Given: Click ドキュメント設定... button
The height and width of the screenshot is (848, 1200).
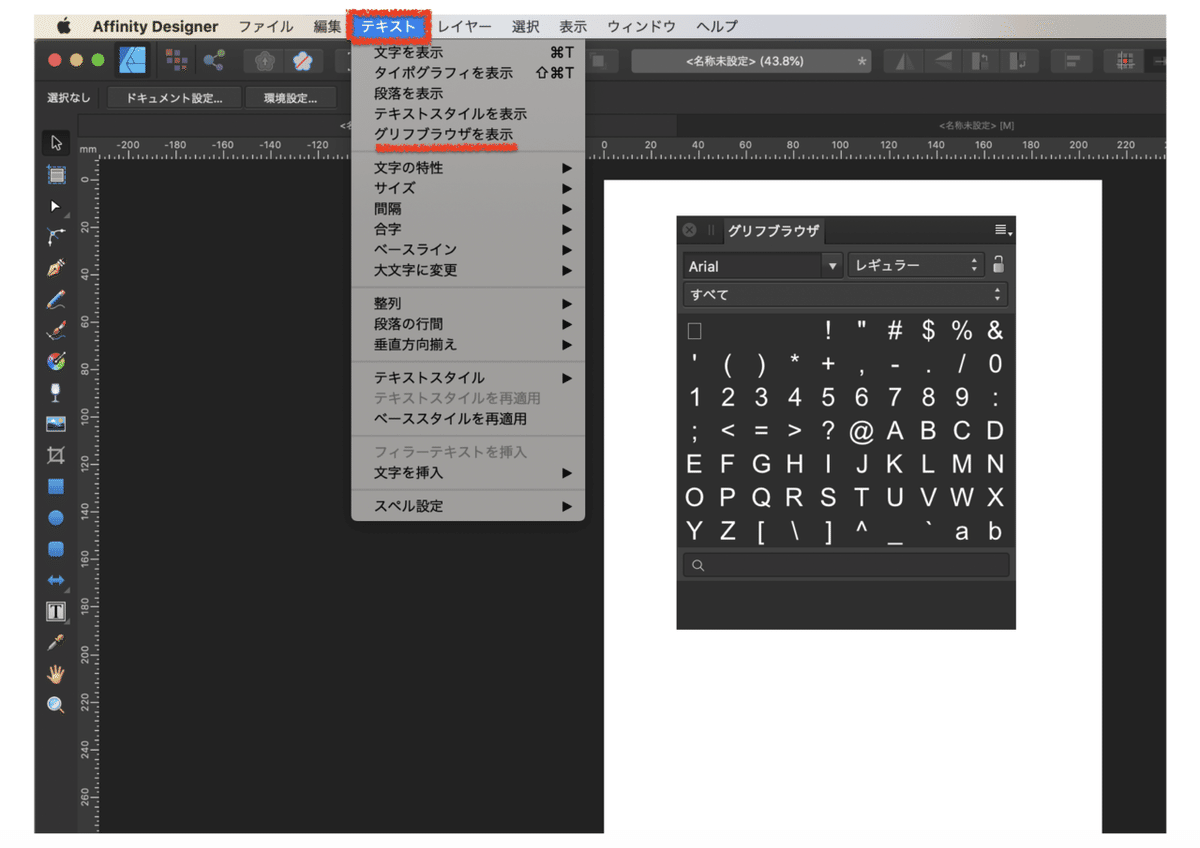Looking at the screenshot, I should [x=174, y=98].
